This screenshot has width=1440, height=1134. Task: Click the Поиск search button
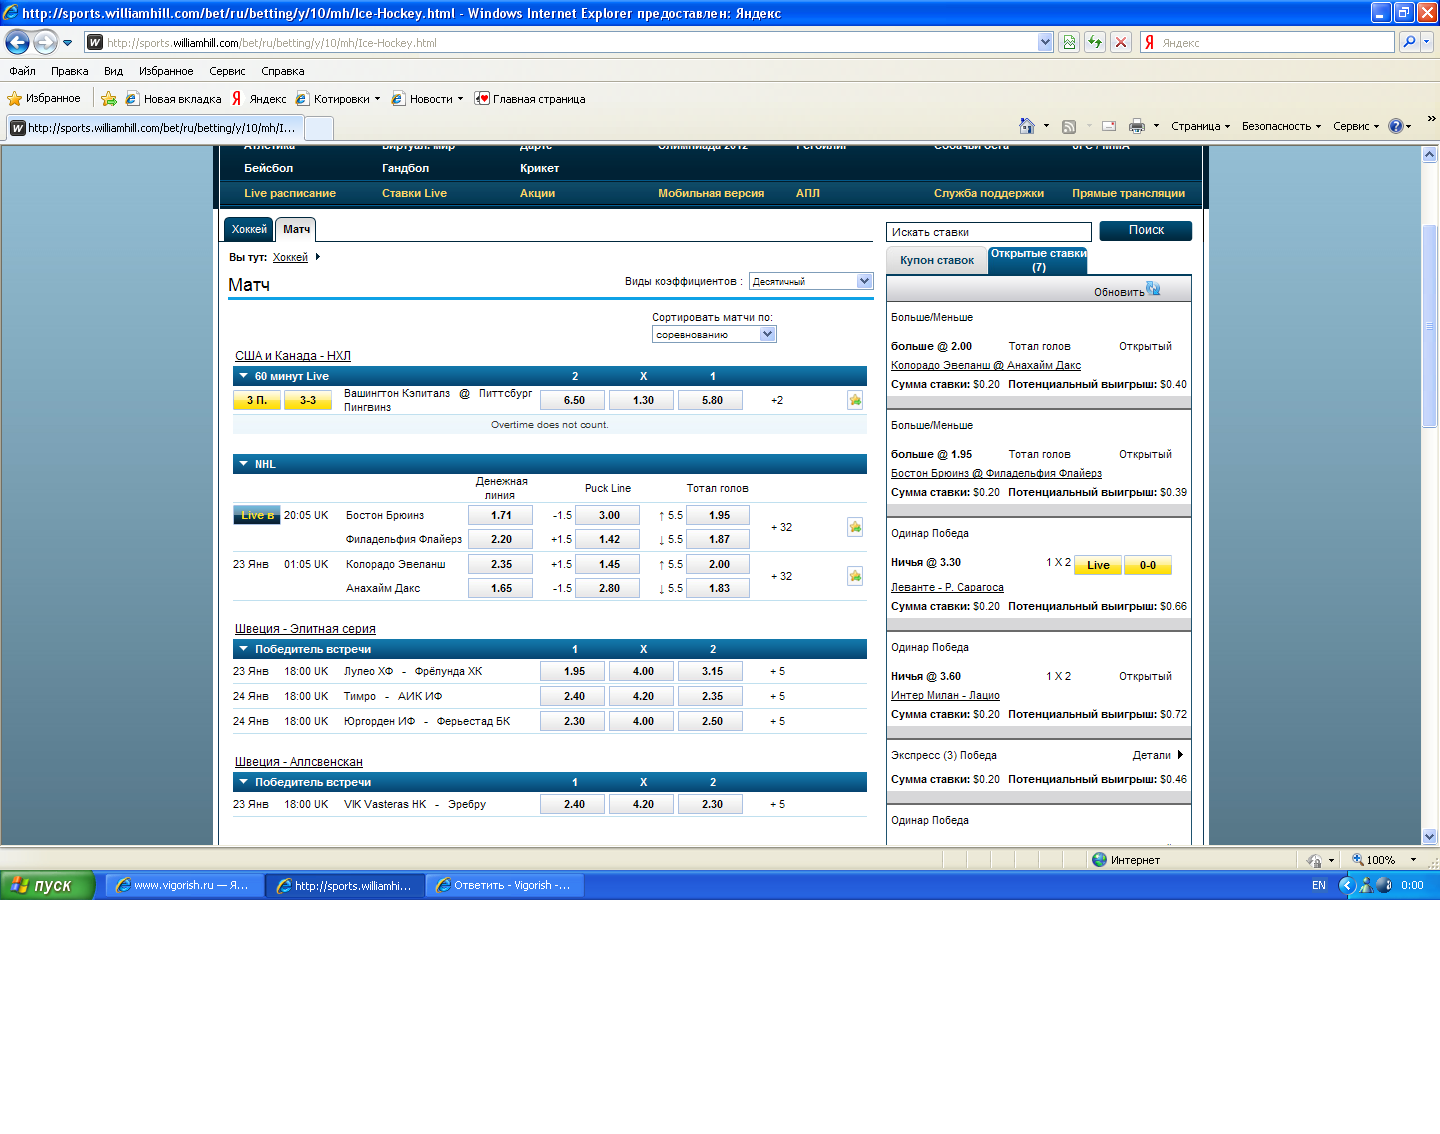point(1146,230)
